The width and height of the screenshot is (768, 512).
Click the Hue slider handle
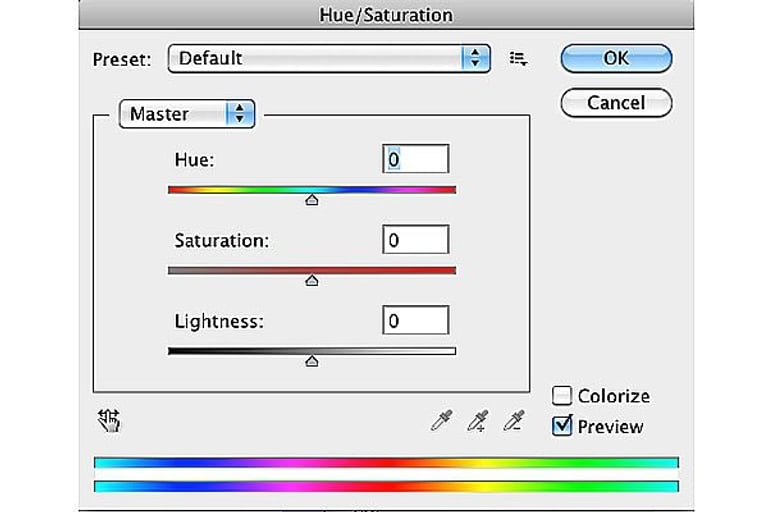pyautogui.click(x=312, y=200)
